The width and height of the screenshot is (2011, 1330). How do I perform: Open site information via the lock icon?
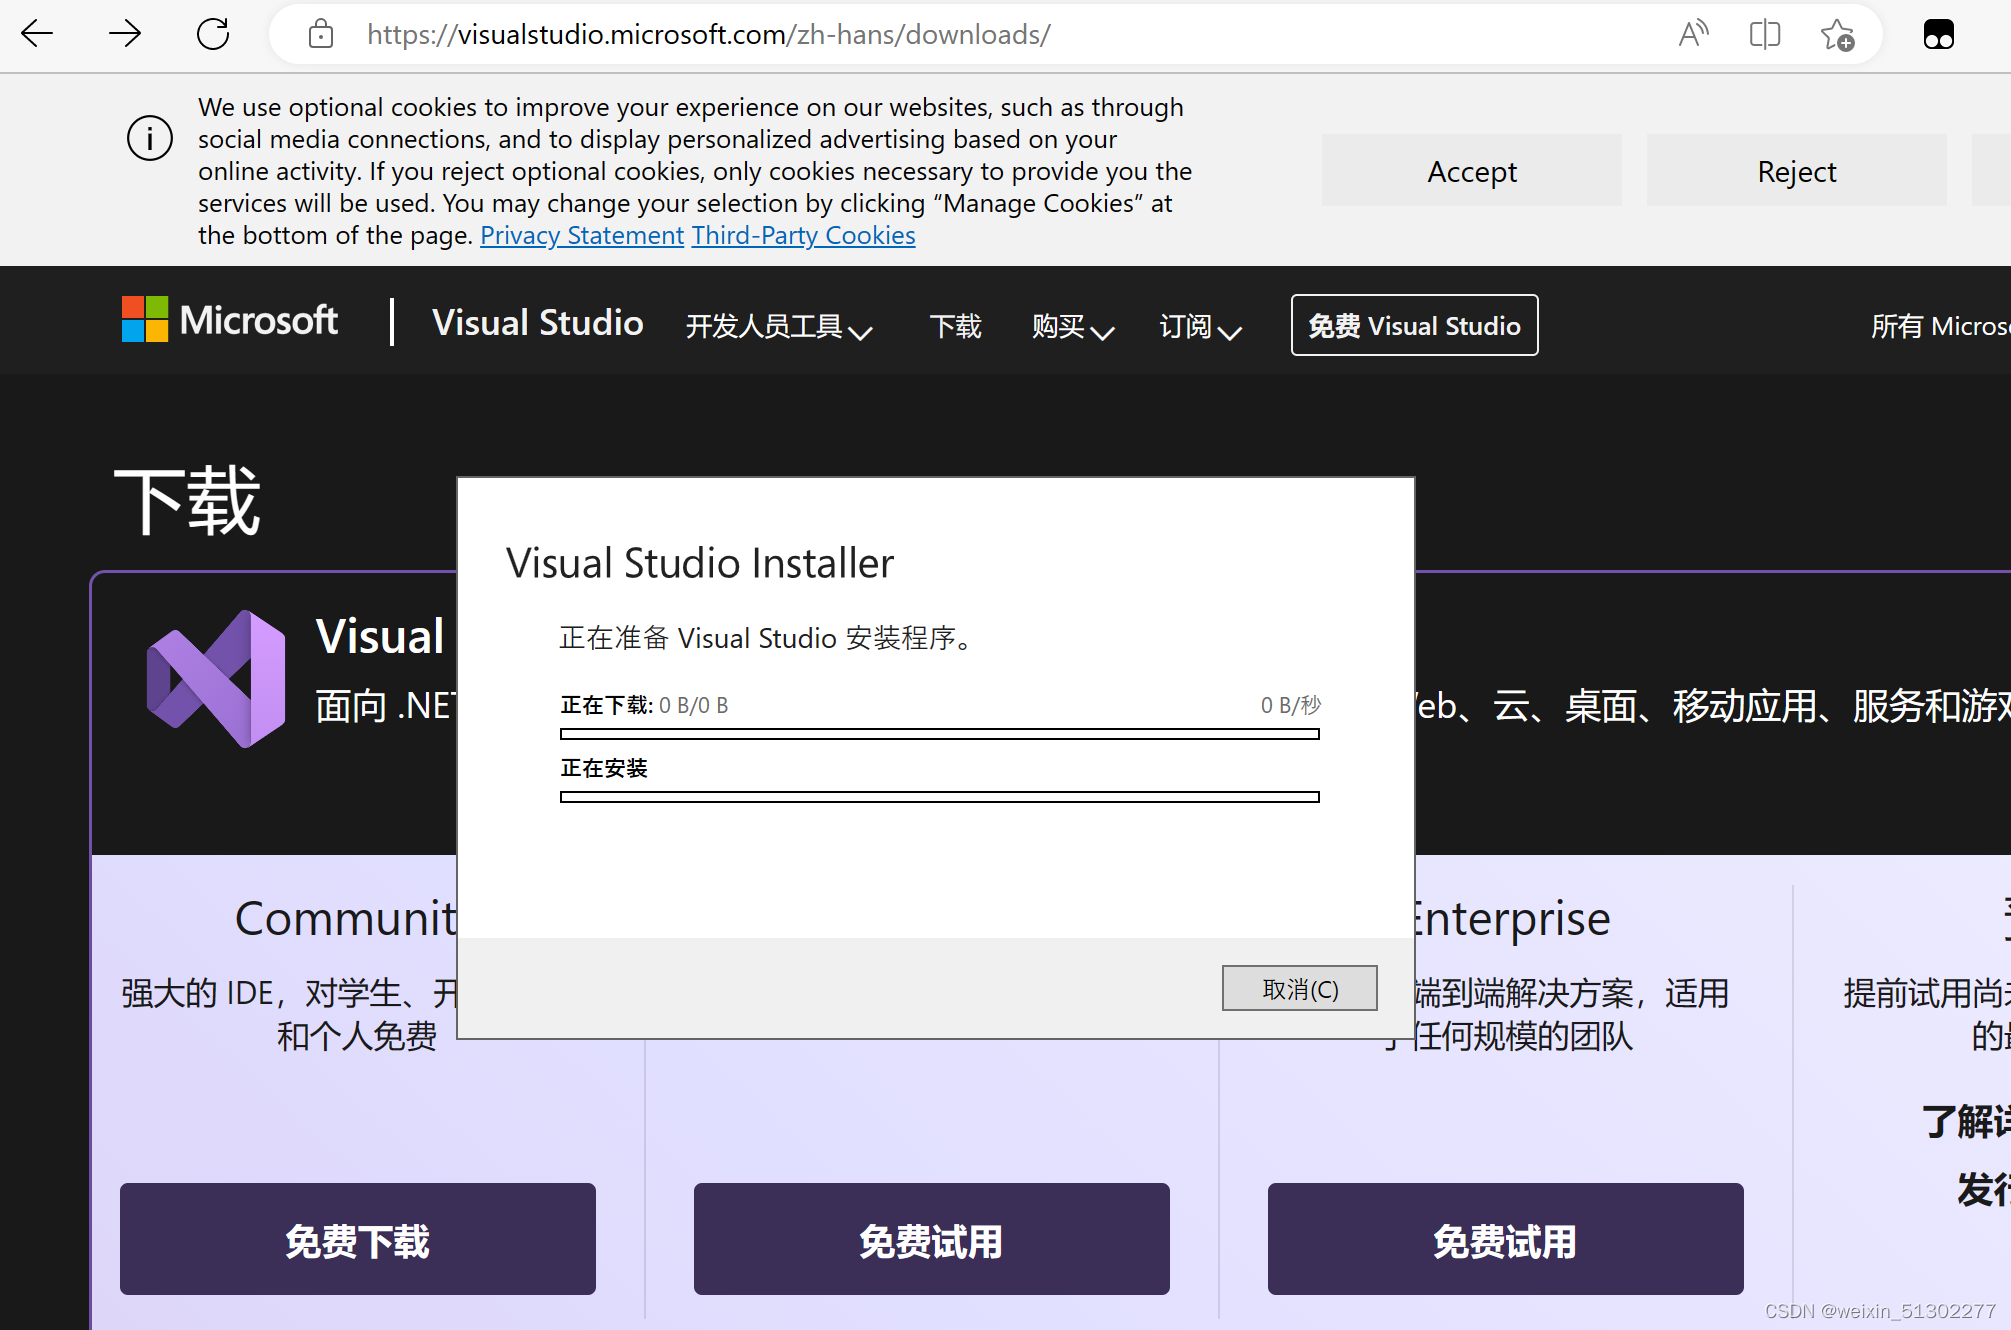pyautogui.click(x=321, y=33)
